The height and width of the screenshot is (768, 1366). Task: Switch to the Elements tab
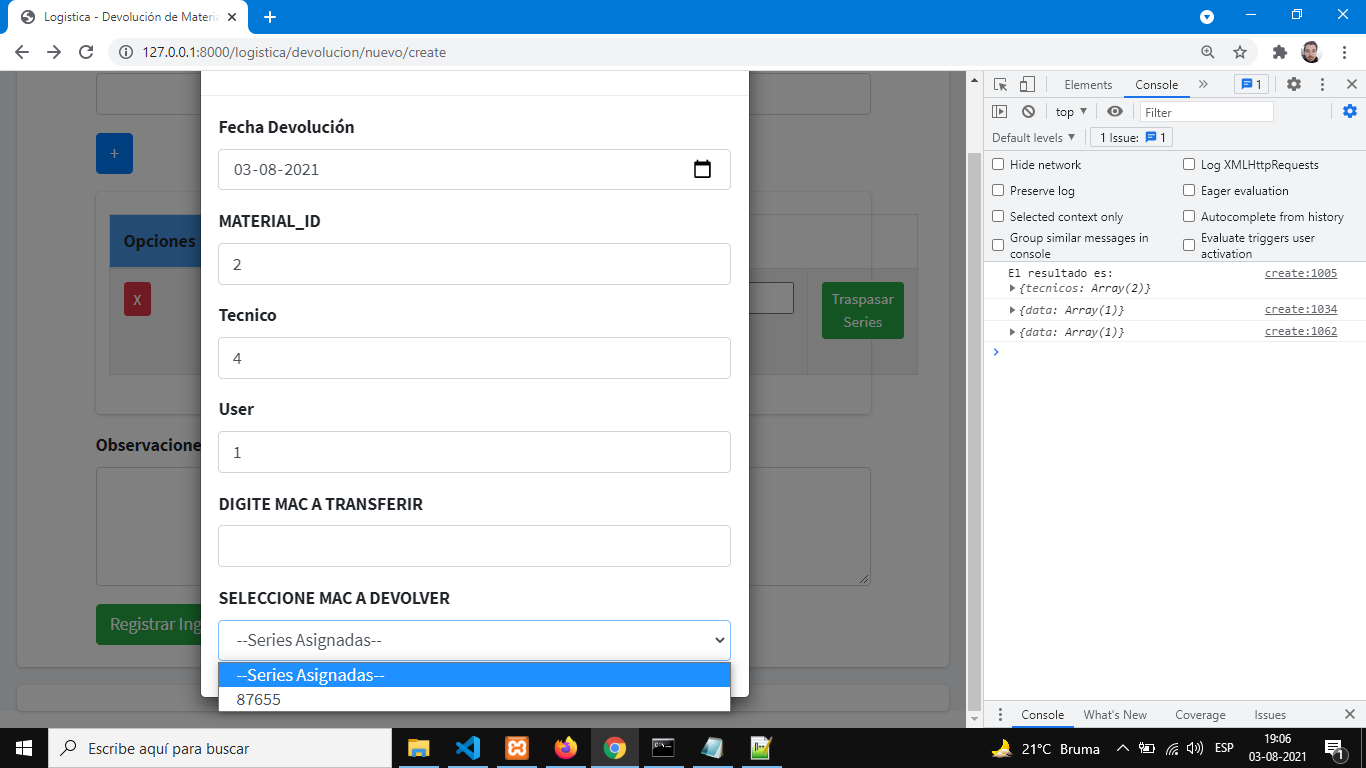[x=1088, y=85]
